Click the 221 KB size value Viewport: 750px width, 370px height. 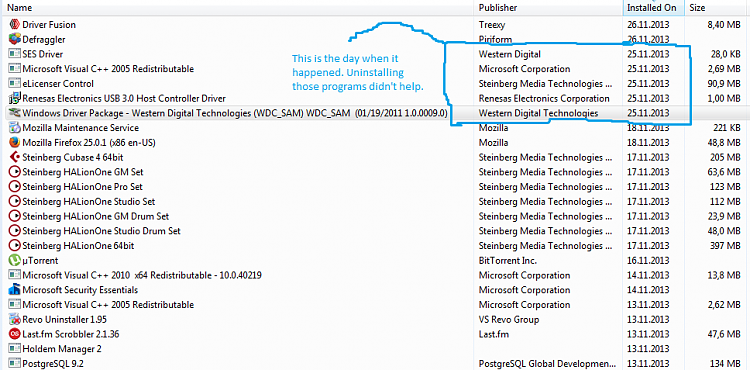(x=728, y=128)
